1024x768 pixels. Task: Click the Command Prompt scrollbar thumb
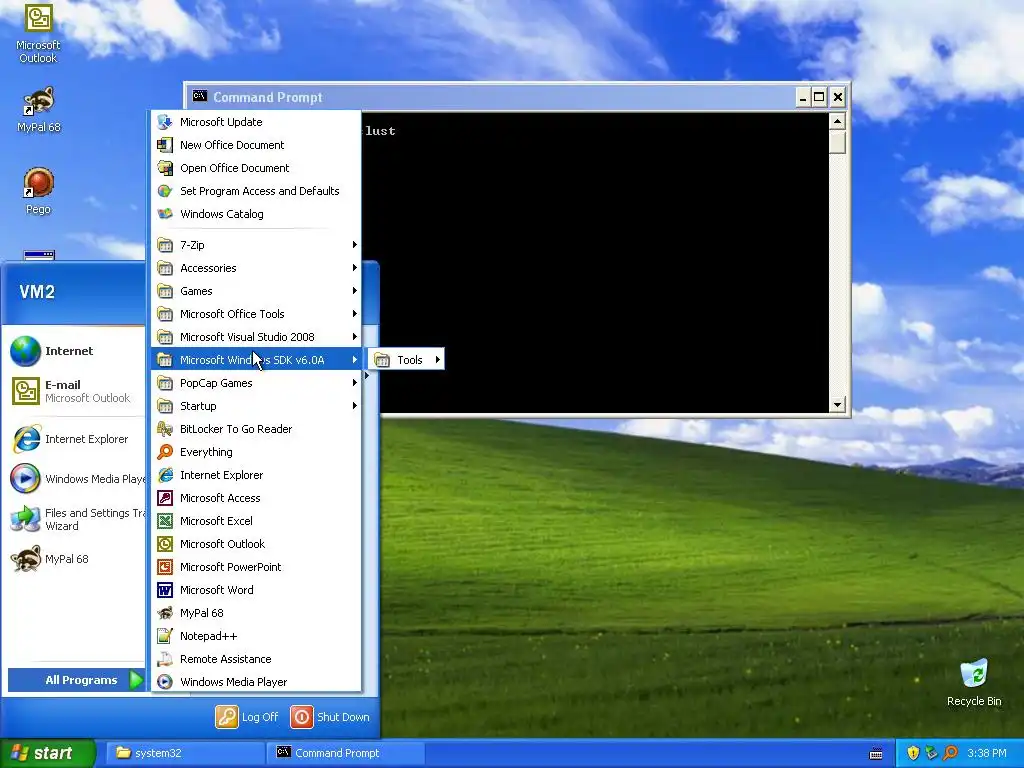pos(837,142)
